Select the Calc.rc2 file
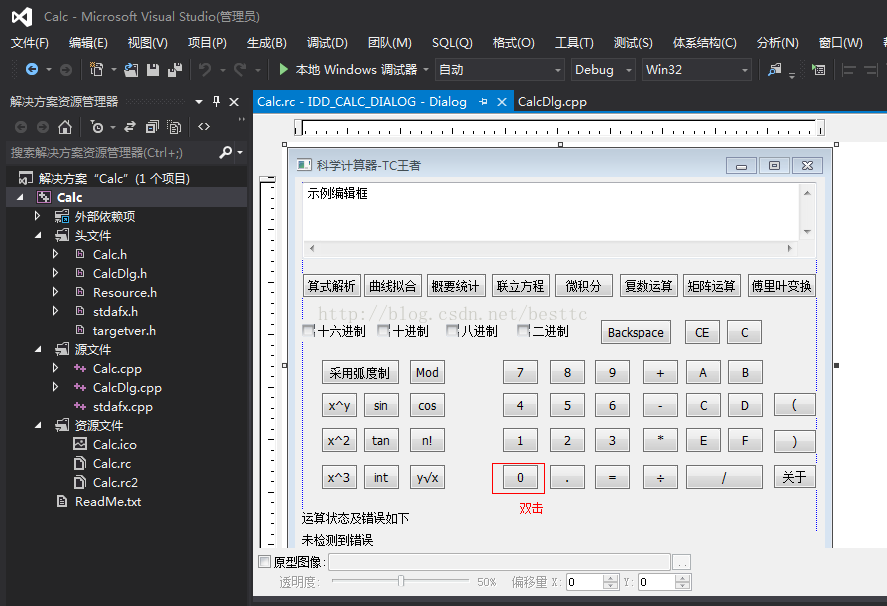Screen dimensions: 887x606 [115, 482]
